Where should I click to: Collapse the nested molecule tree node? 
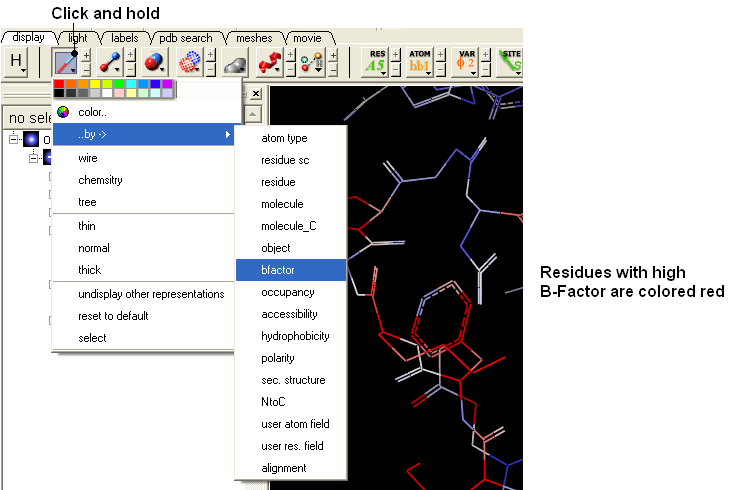tap(33, 158)
